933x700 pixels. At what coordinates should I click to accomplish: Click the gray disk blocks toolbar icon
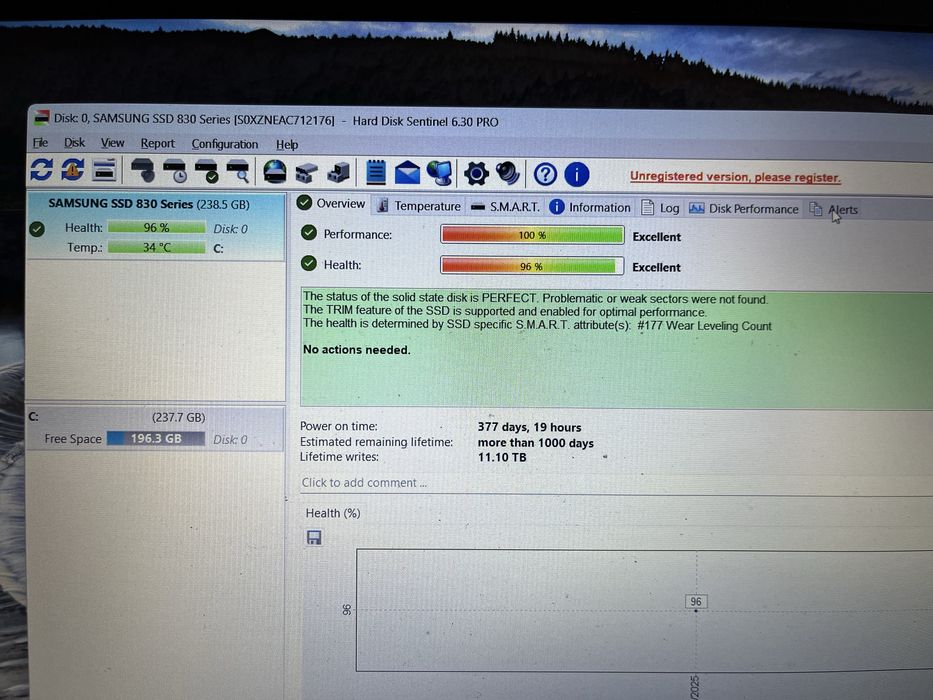(x=306, y=173)
